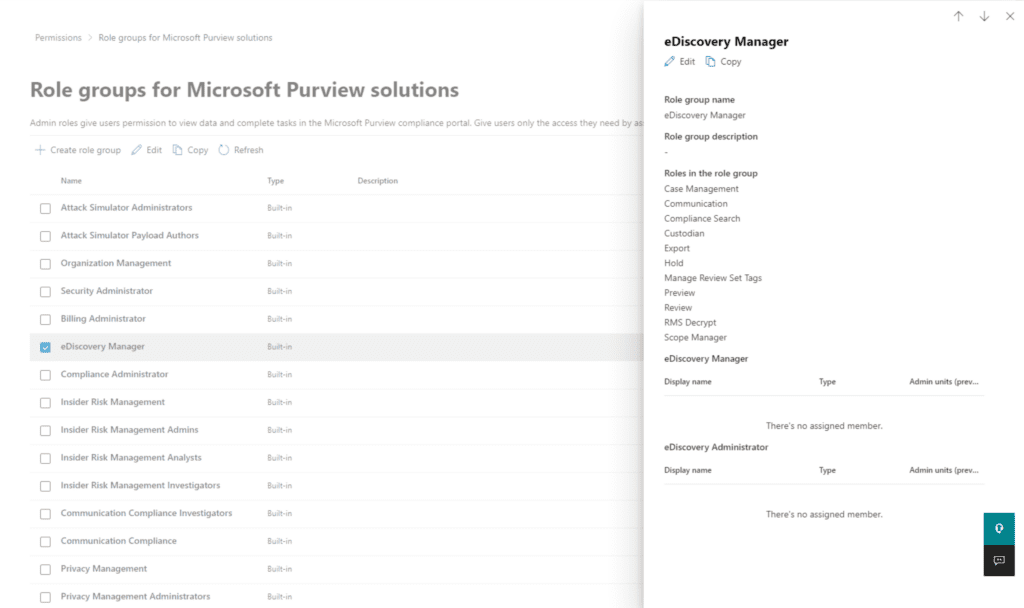Check the Attack Simulator Payload Authors checkbox

(45, 236)
